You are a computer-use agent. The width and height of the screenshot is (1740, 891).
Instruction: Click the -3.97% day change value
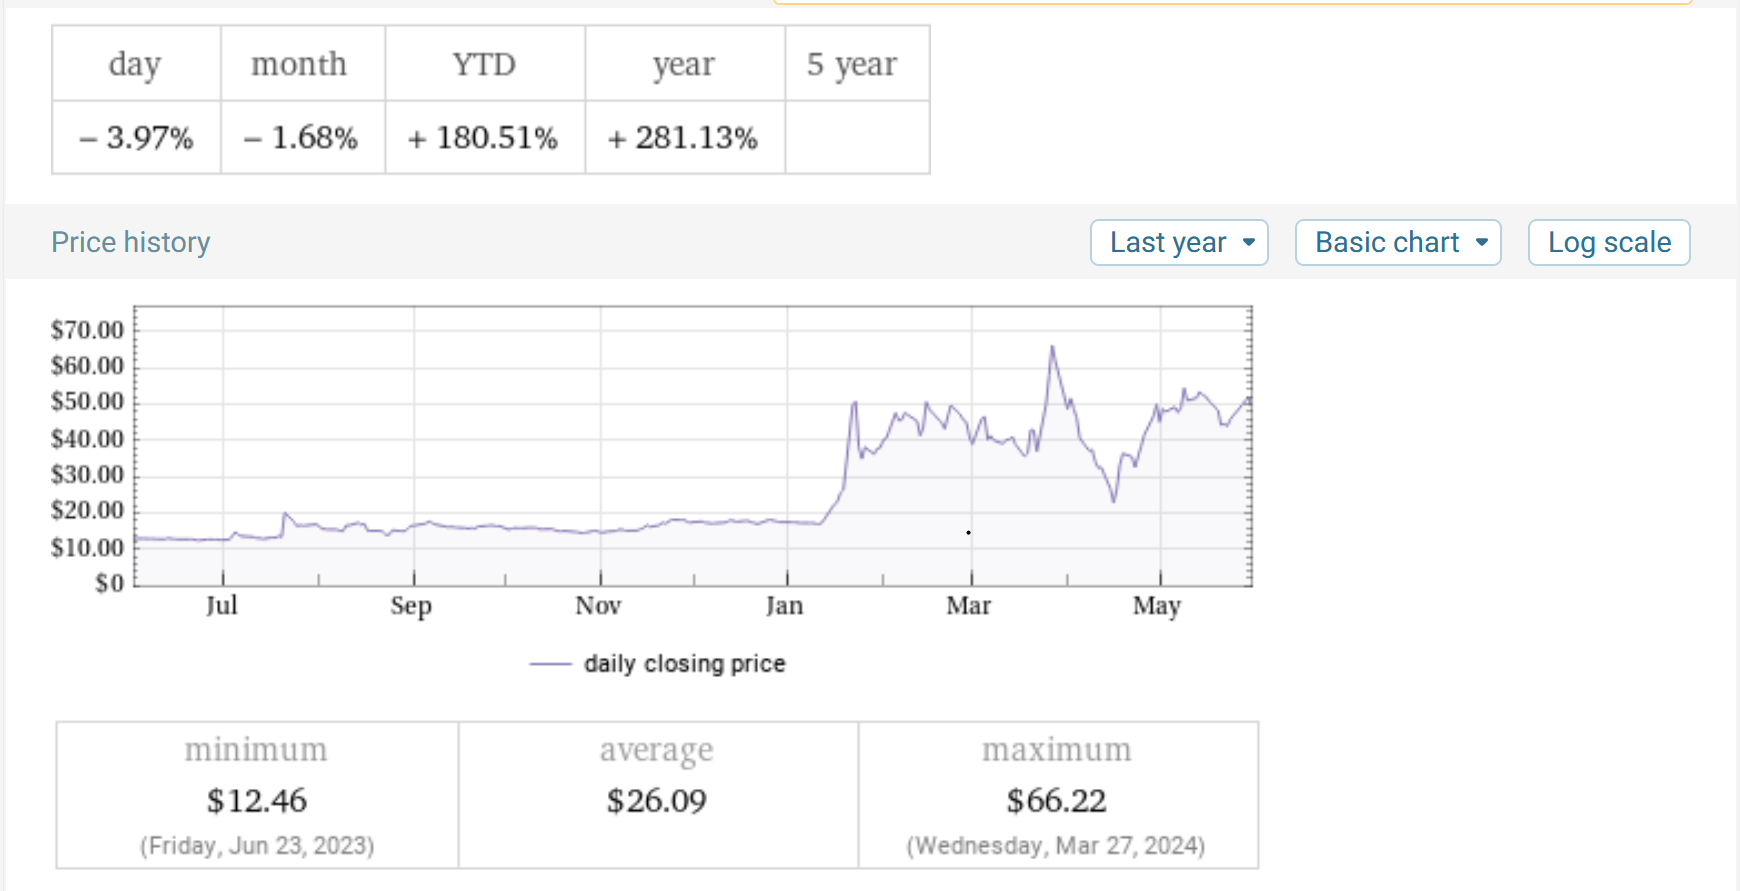136,138
